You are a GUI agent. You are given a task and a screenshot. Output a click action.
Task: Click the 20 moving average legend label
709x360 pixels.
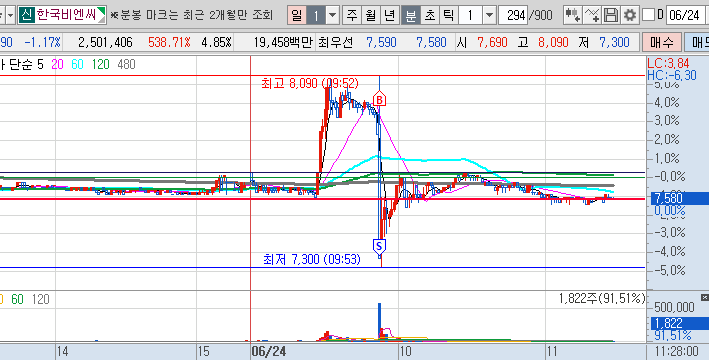[57, 64]
